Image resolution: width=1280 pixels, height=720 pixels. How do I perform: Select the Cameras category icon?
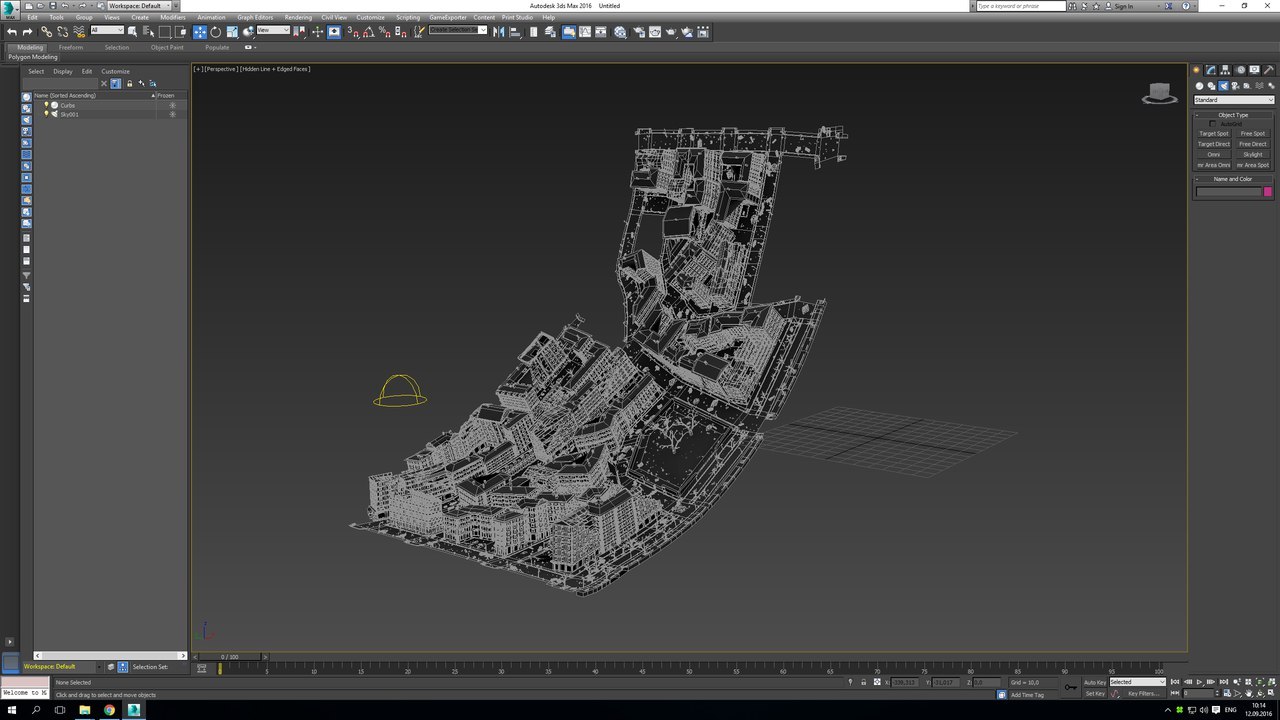pos(1235,86)
